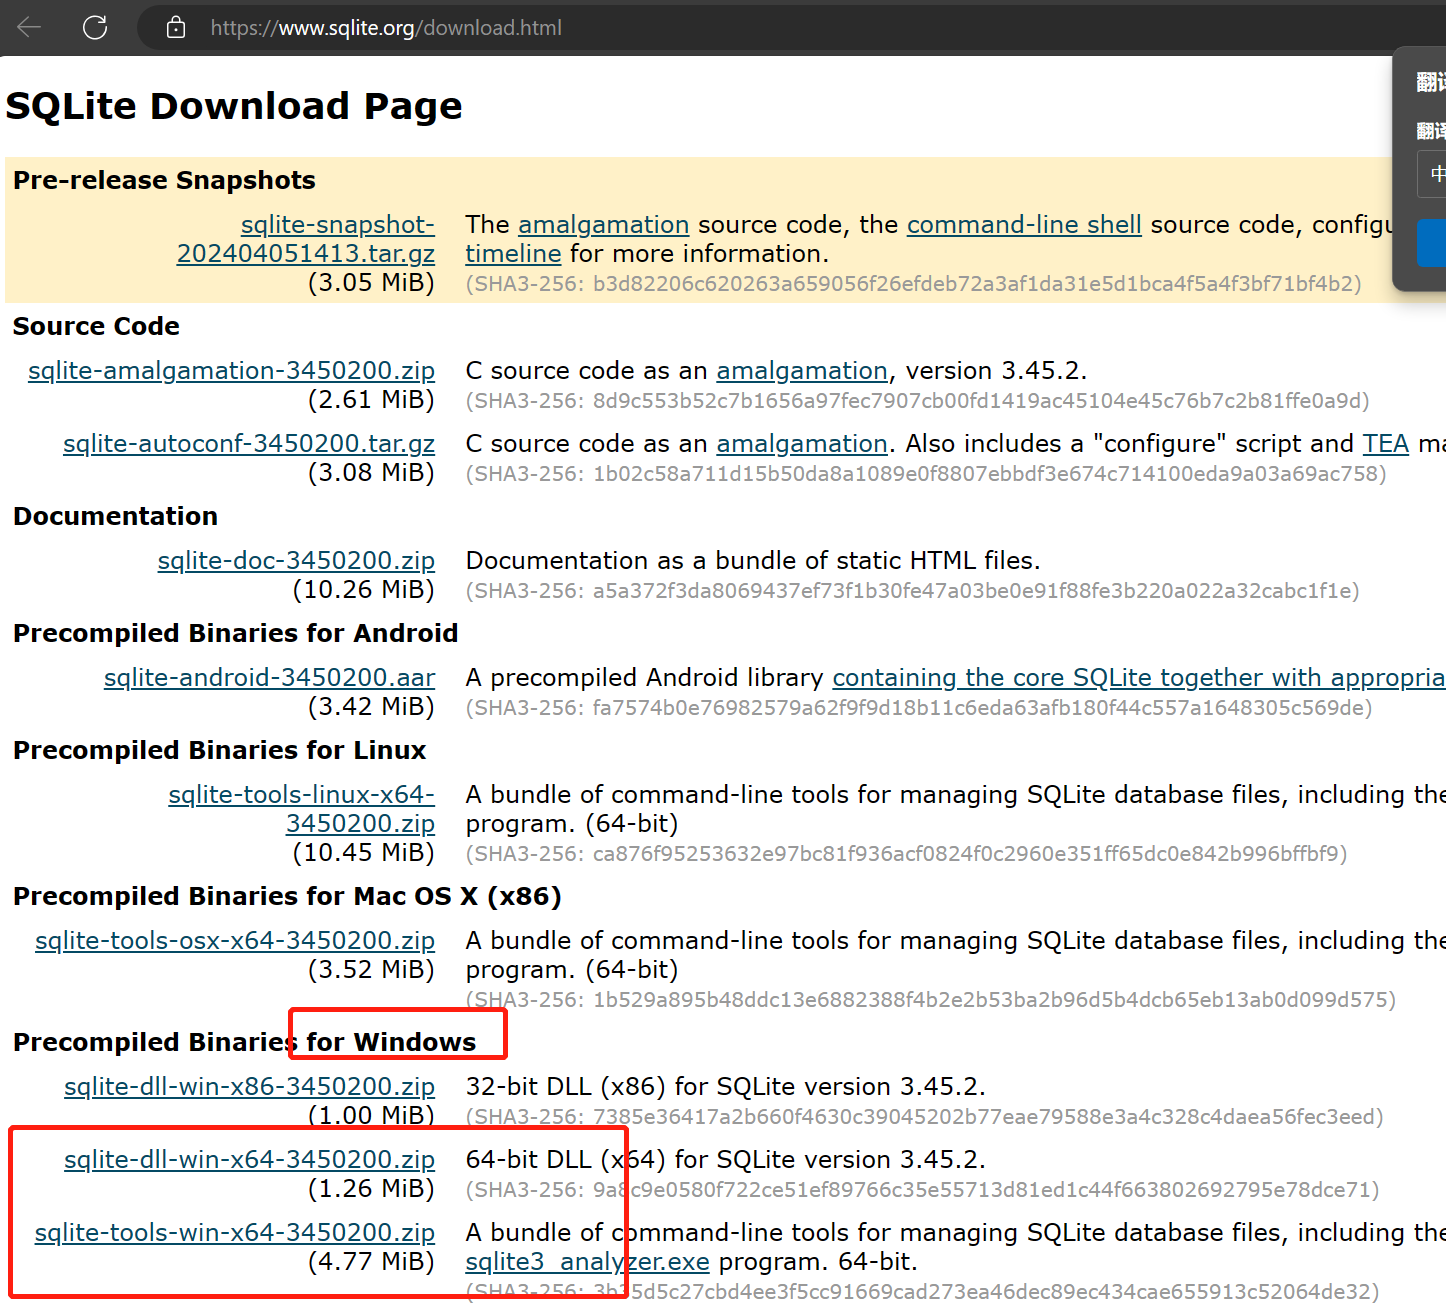The image size is (1446, 1310).
Task: Reload the page with refresh icon
Action: (x=95, y=27)
